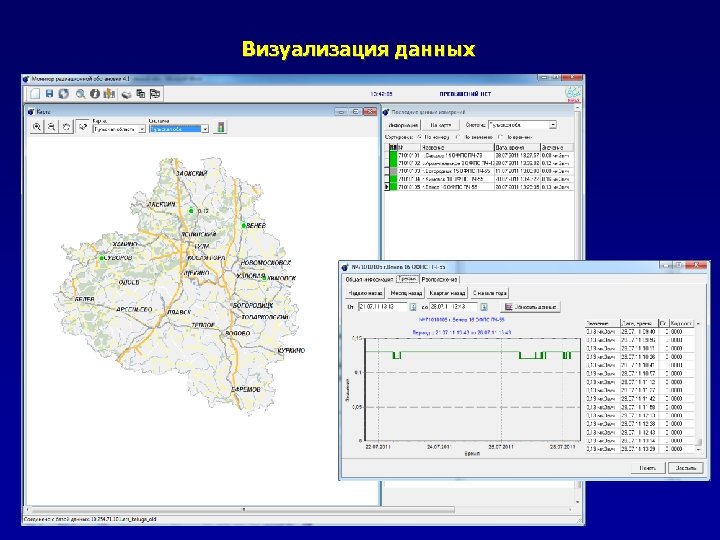720x540 pixels.
Task: Click the 'Название' column header
Action: [x=457, y=147]
